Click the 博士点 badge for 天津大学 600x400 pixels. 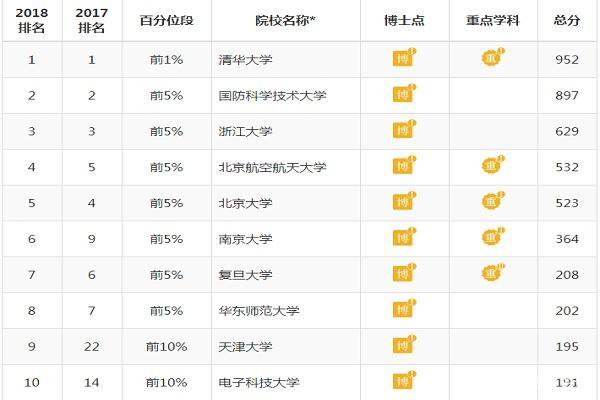404,344
